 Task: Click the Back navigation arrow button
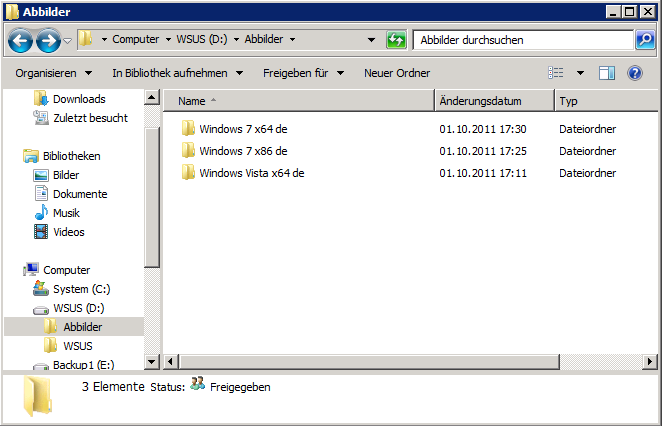[x=21, y=41]
